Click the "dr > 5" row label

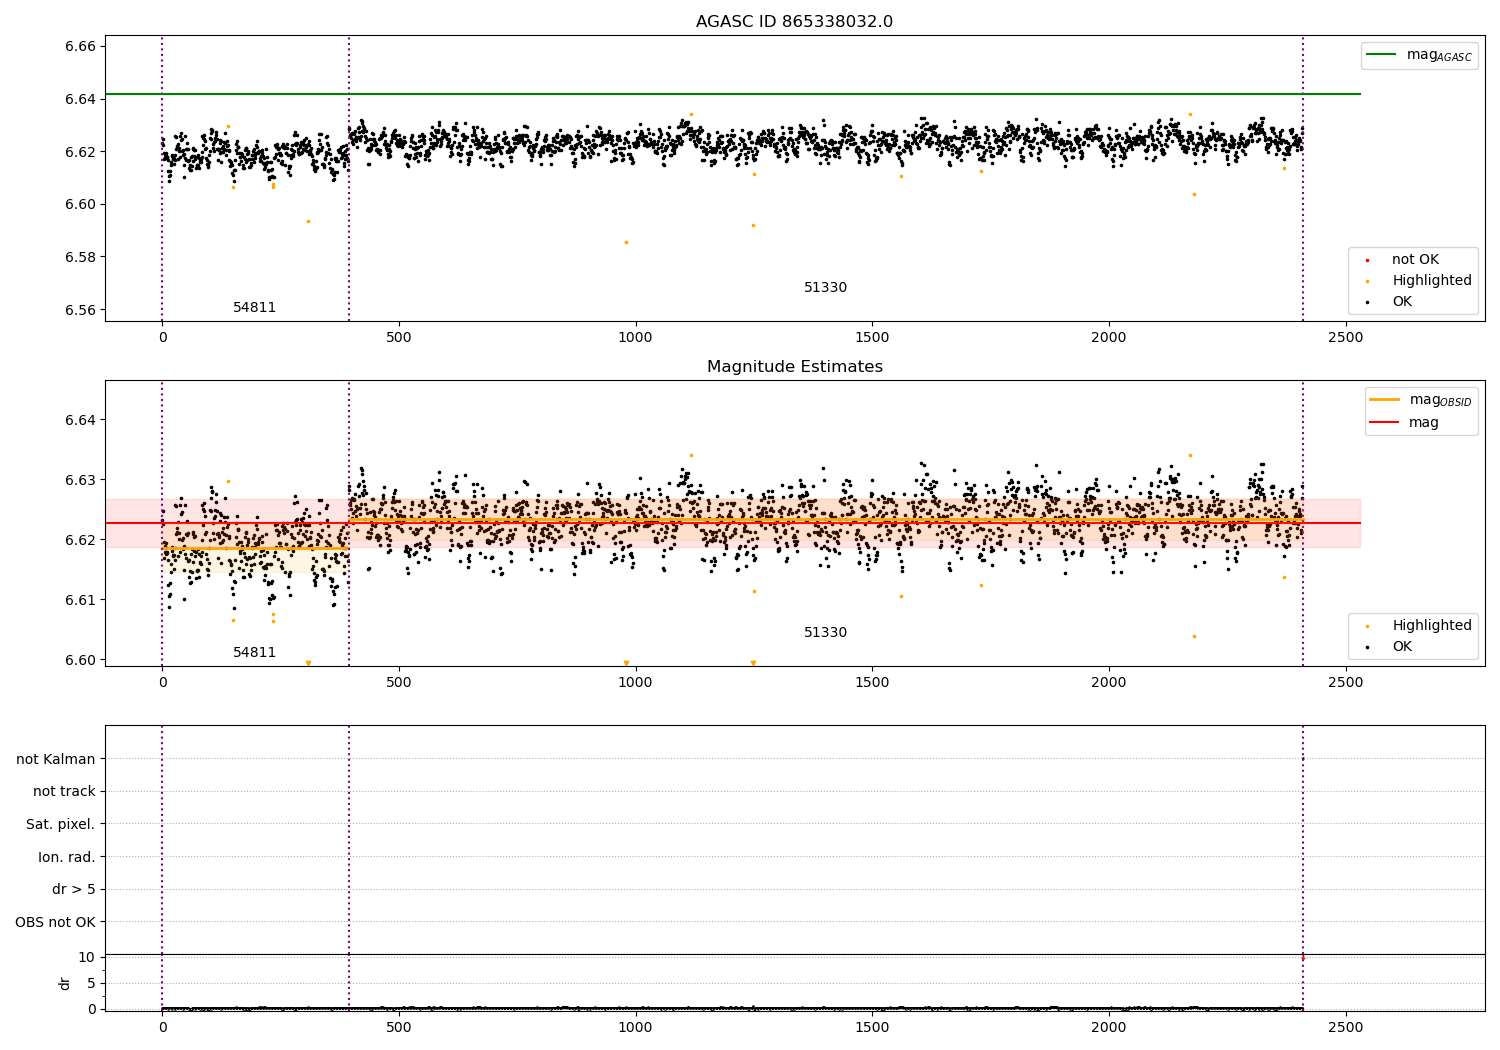[74, 890]
